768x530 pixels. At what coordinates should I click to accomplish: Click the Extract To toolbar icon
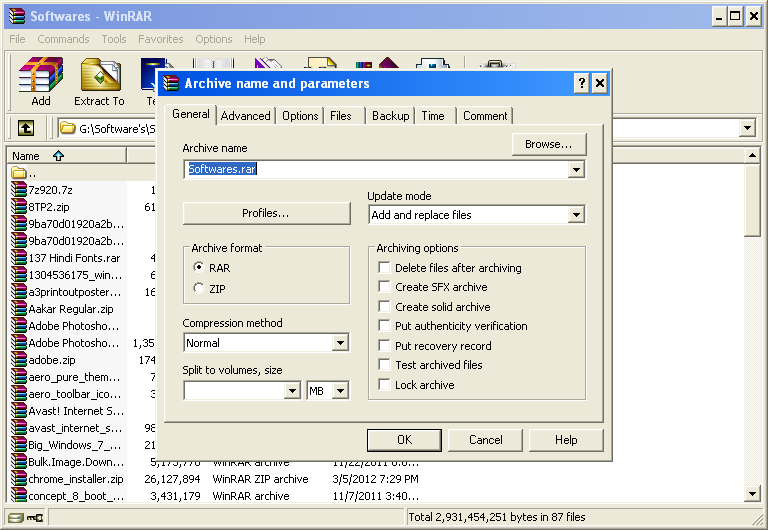click(x=99, y=81)
